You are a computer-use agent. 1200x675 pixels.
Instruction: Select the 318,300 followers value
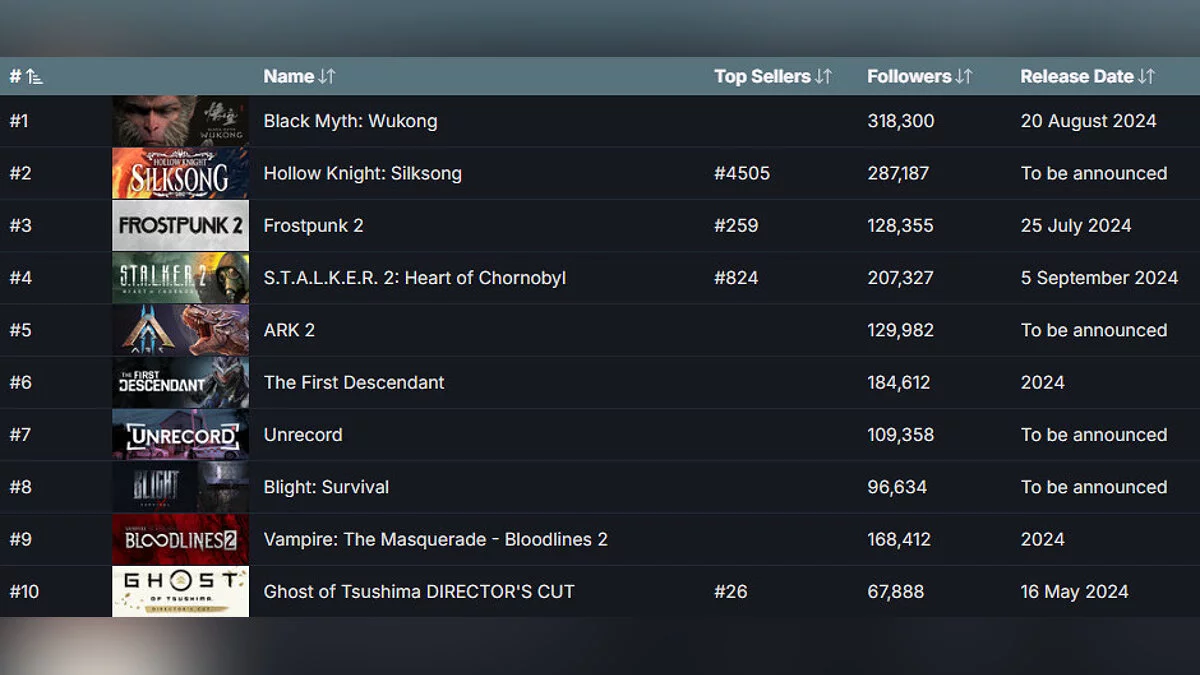click(x=901, y=121)
